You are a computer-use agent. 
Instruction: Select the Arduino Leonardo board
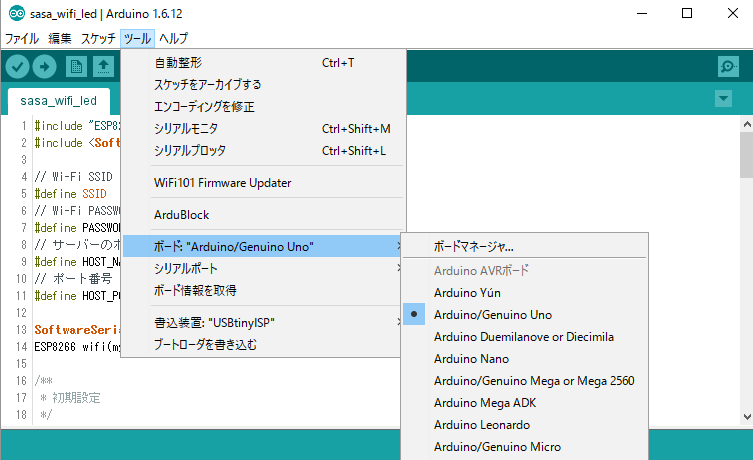point(524,425)
